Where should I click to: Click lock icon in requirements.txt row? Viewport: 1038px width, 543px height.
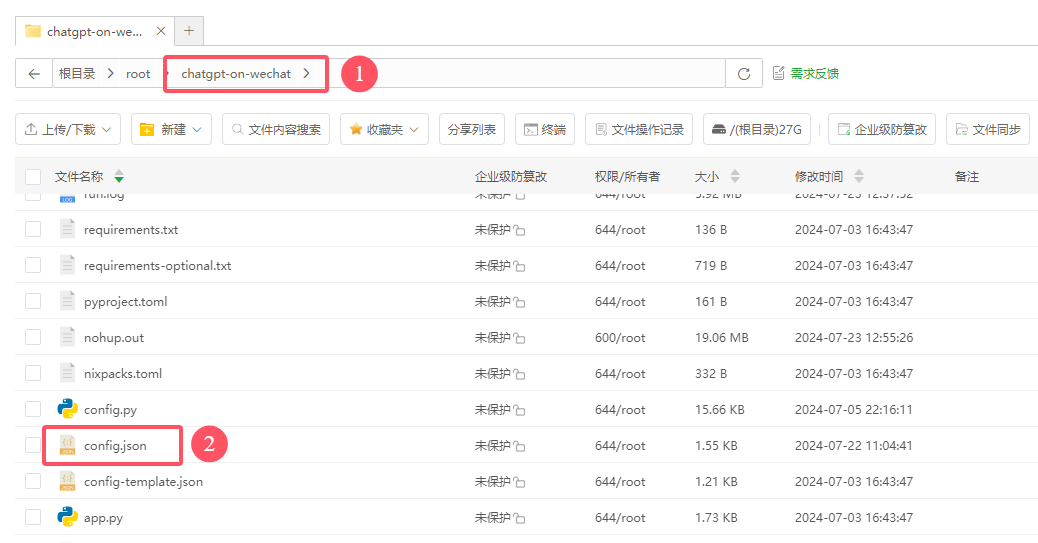(x=520, y=230)
